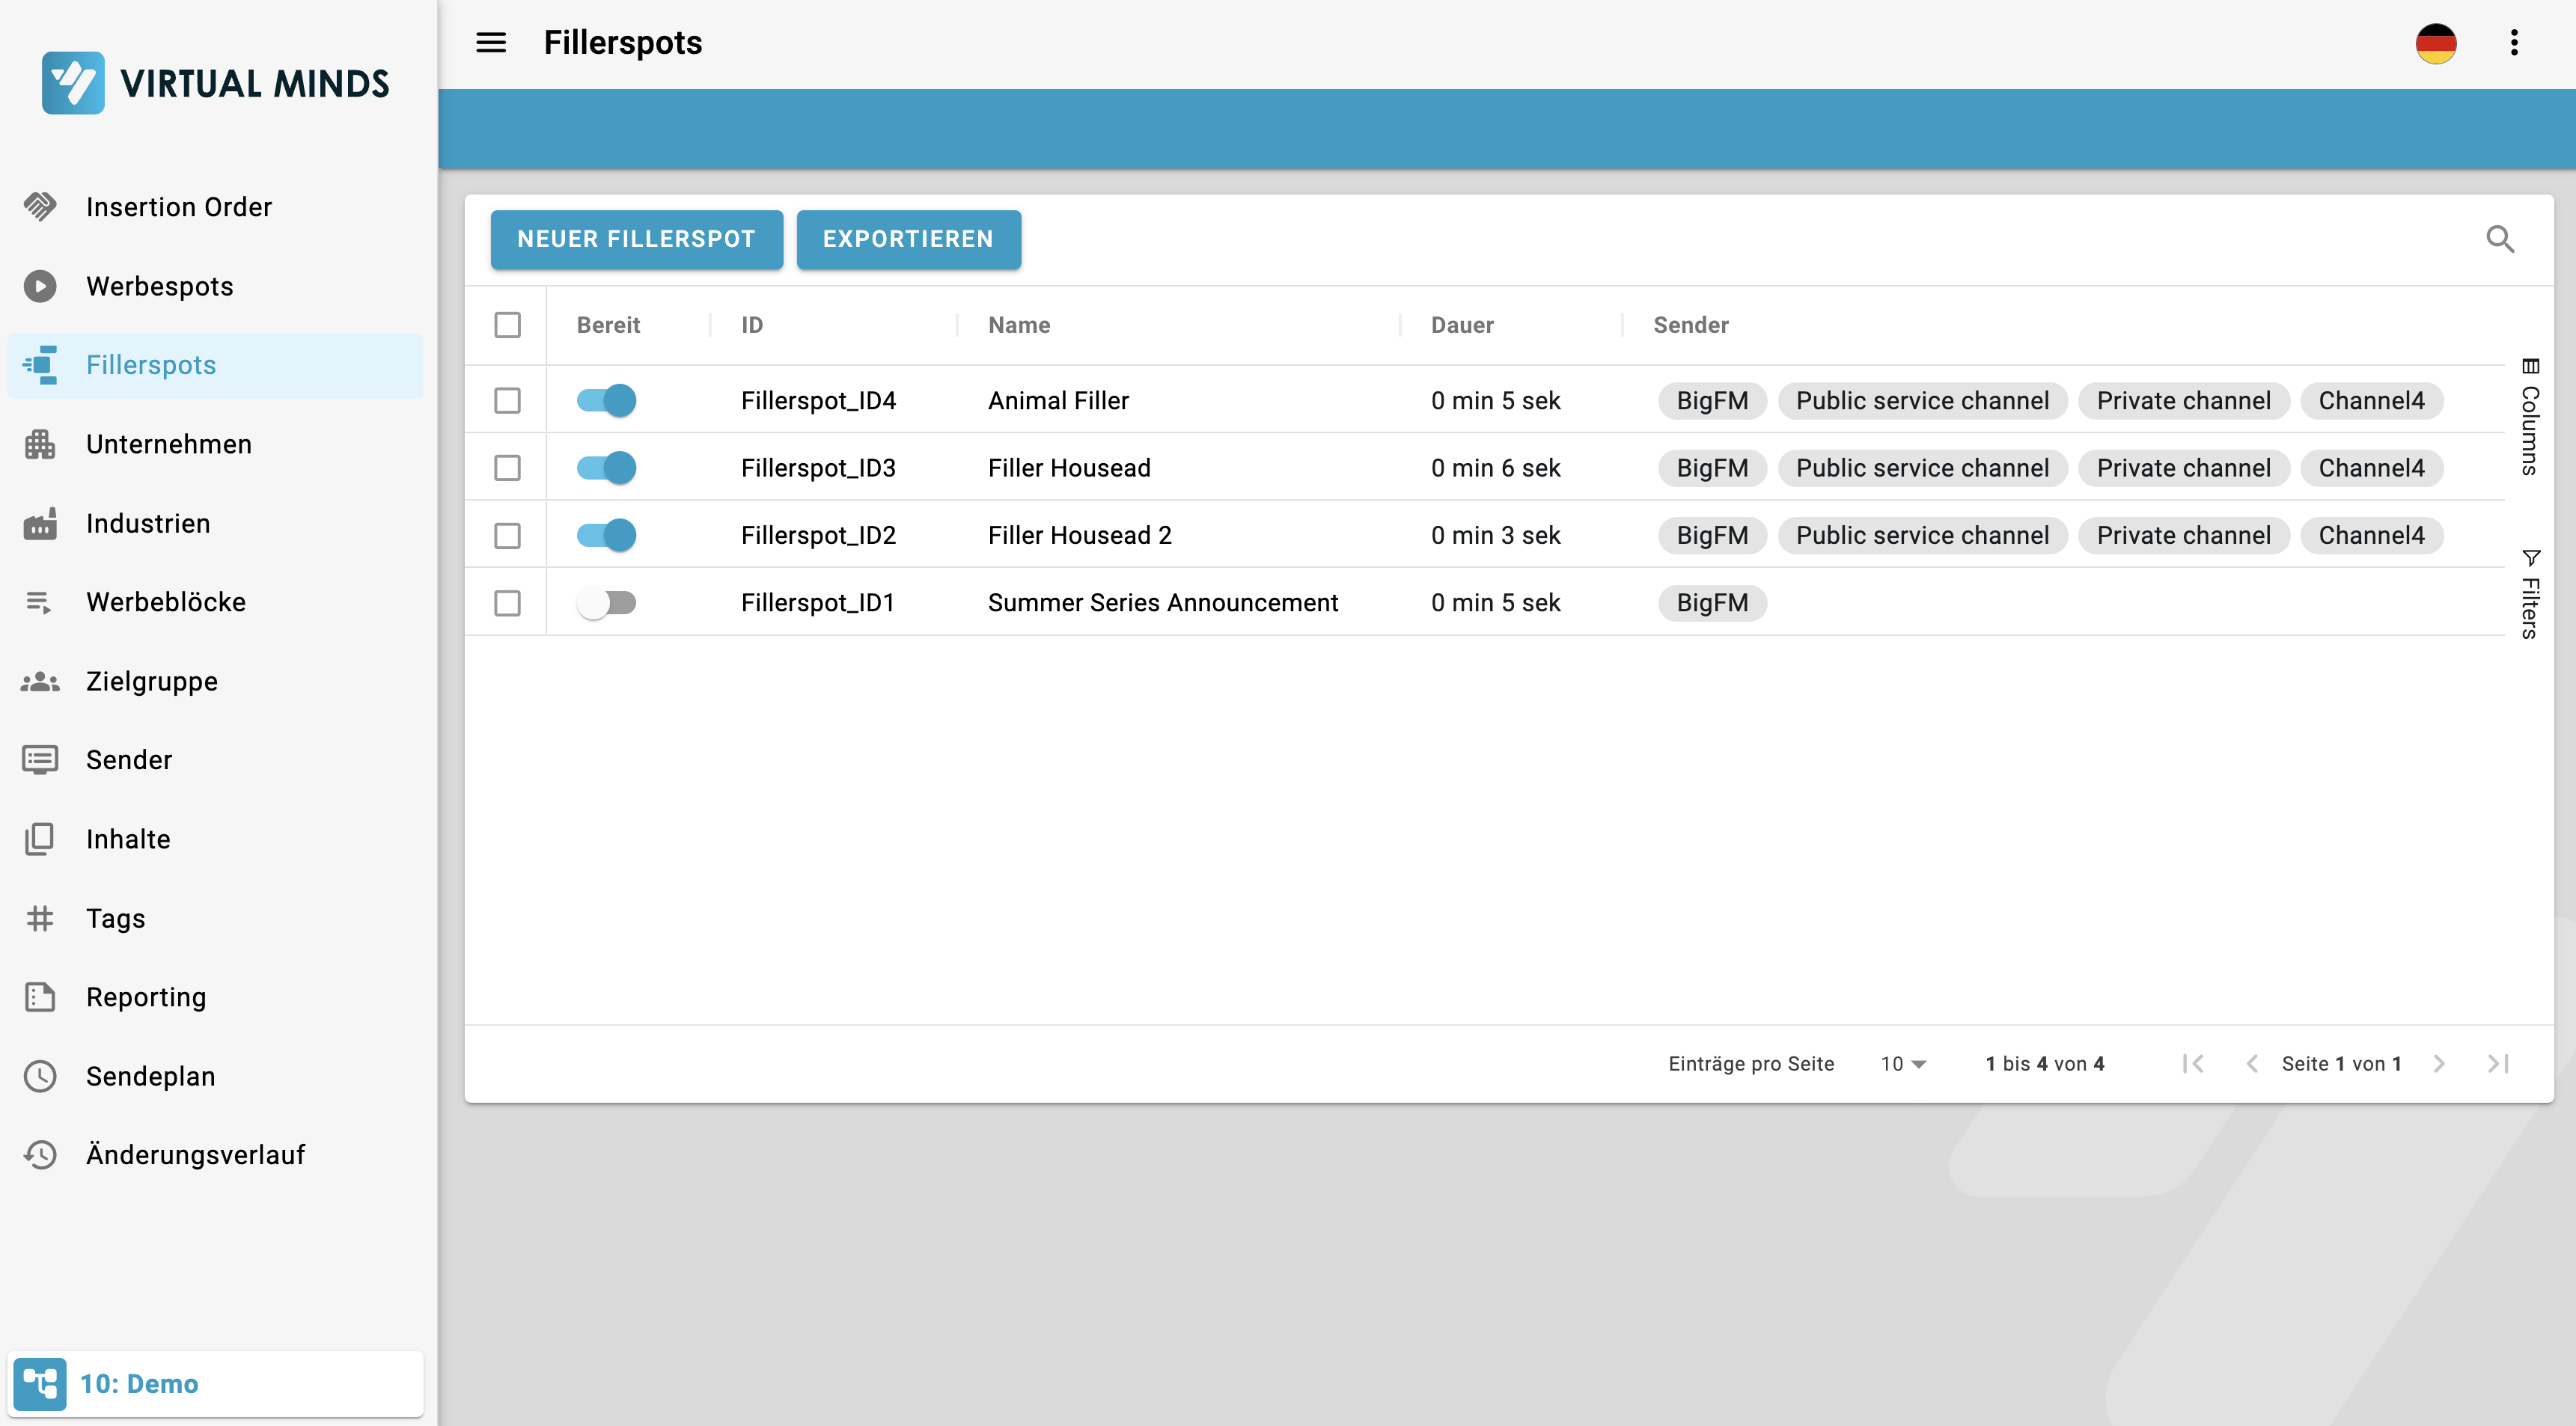Open Reporting from the sidebar
This screenshot has width=2576, height=1426.
click(146, 997)
